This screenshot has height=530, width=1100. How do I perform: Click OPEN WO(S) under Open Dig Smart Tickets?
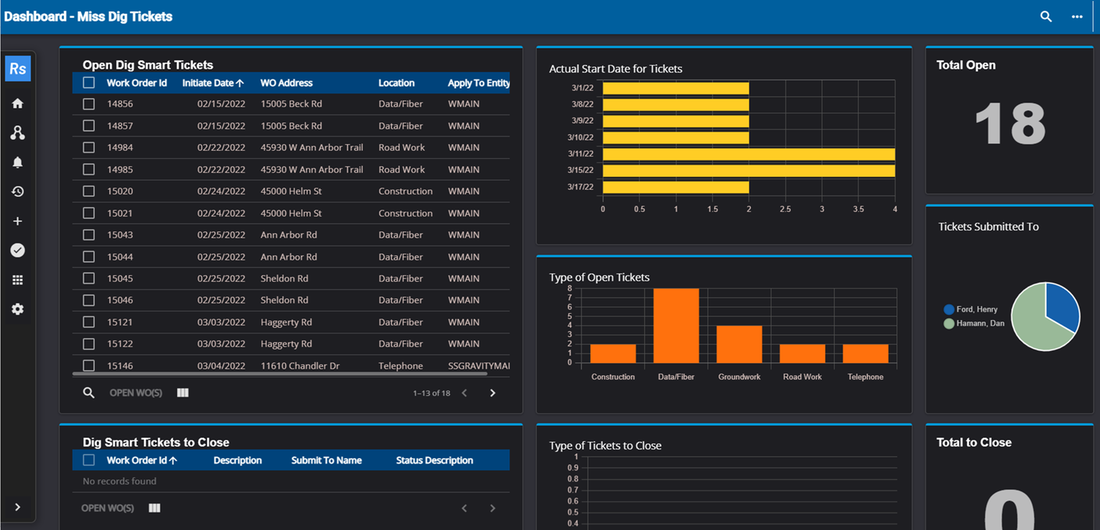click(x=136, y=393)
